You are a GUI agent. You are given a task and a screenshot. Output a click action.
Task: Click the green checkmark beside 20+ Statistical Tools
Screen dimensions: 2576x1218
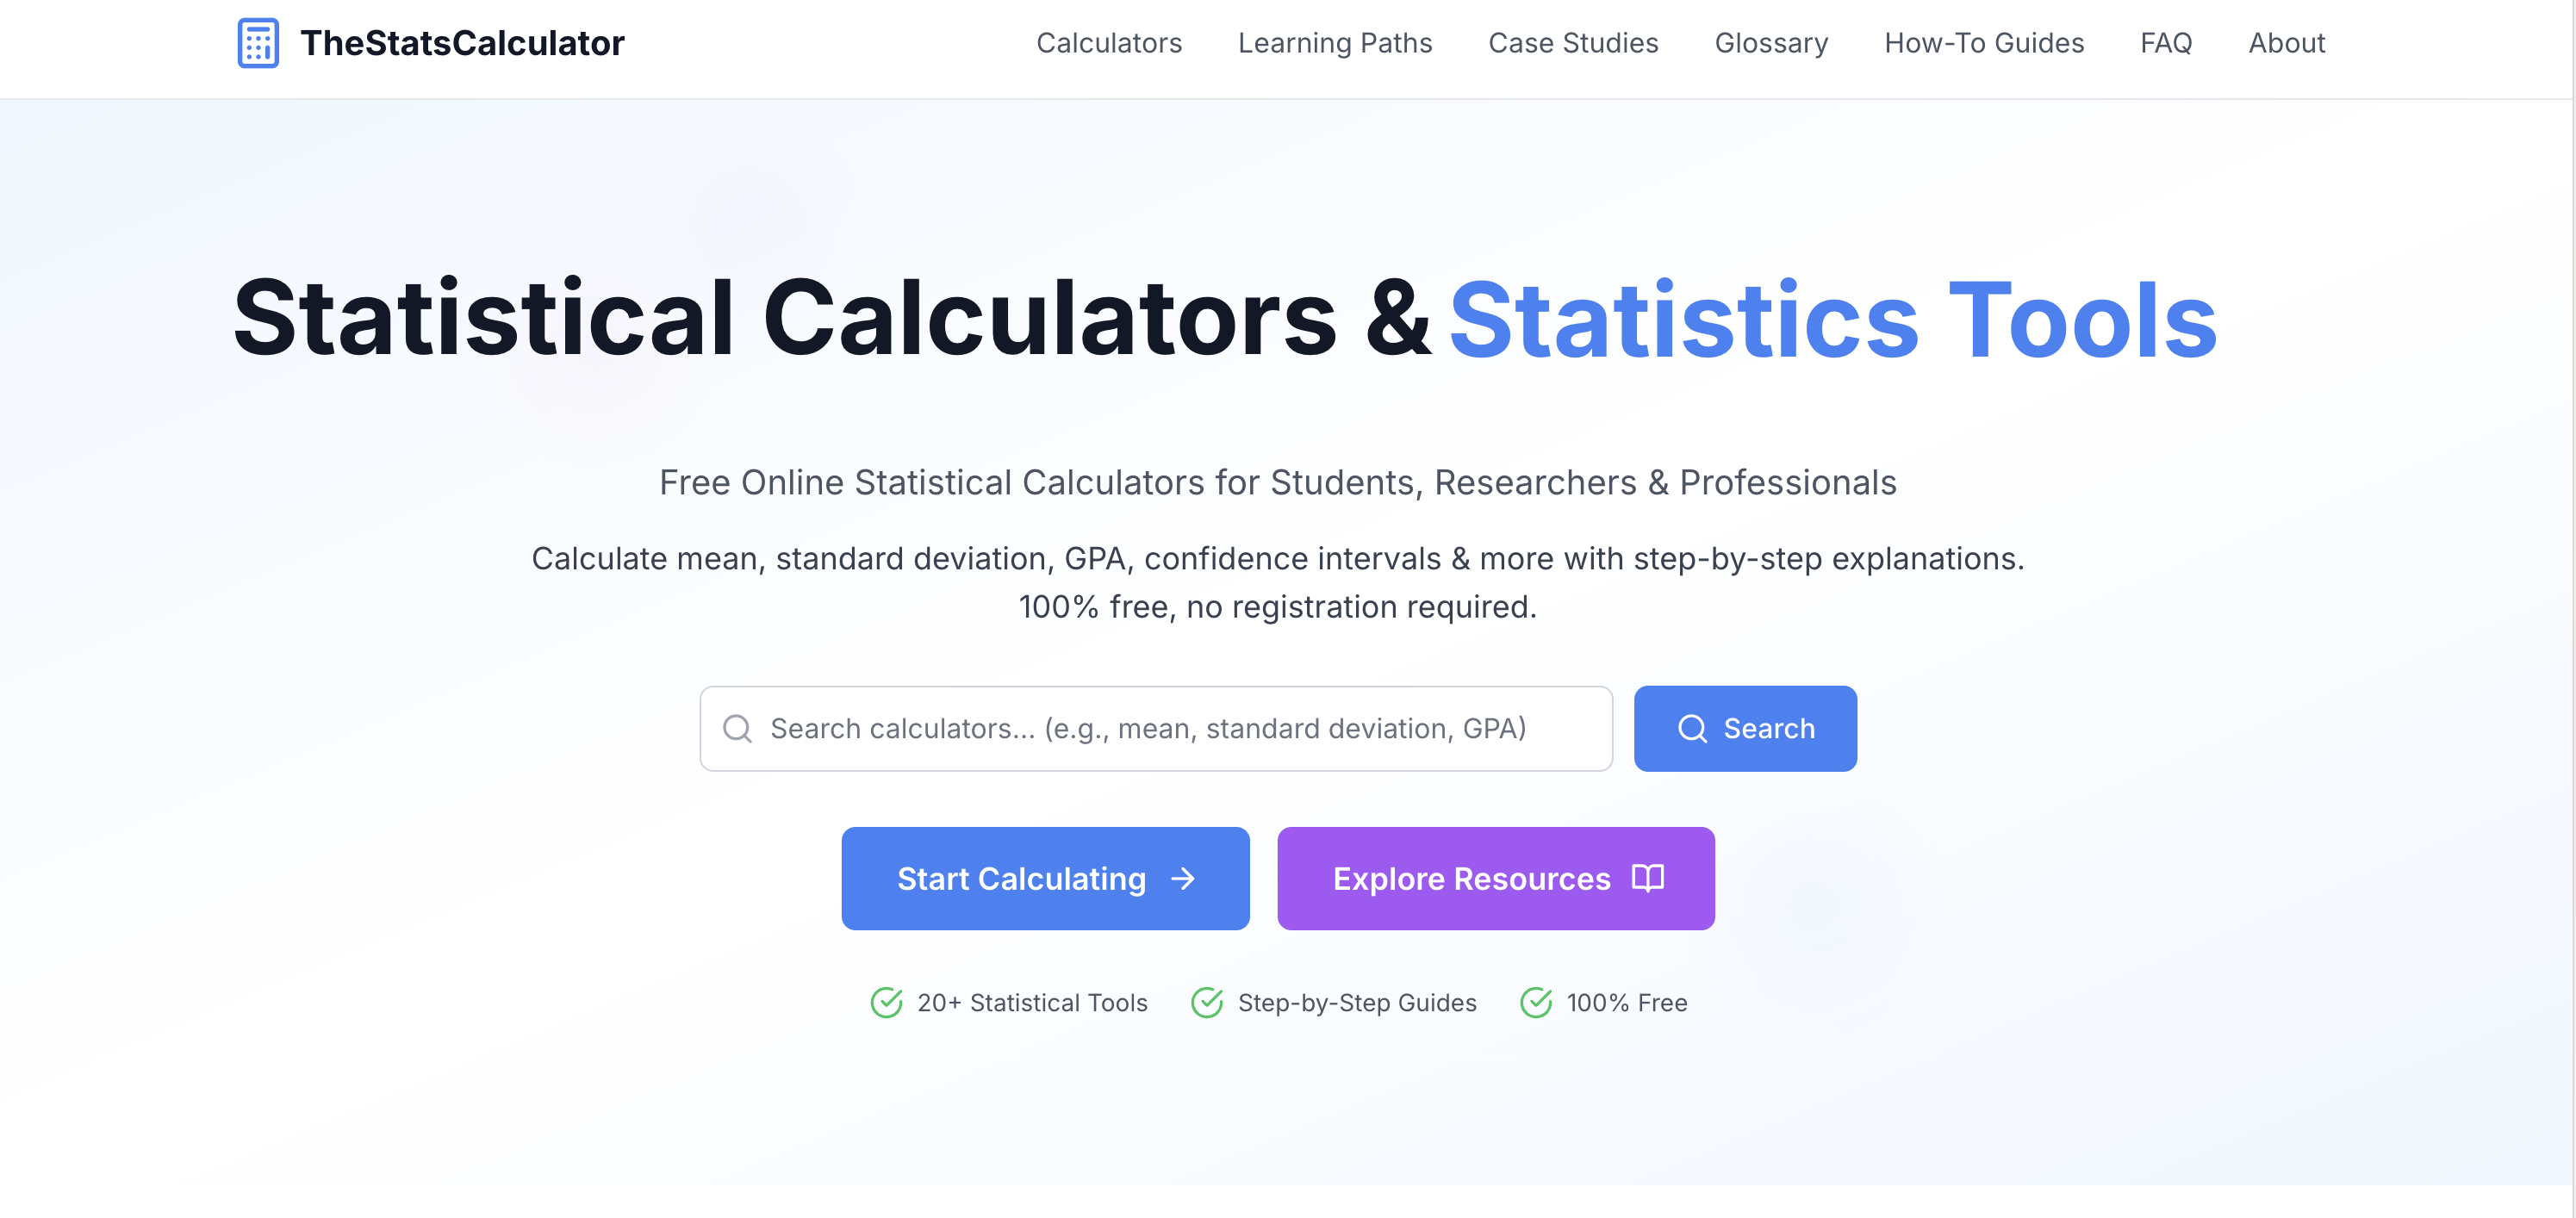coord(888,1002)
